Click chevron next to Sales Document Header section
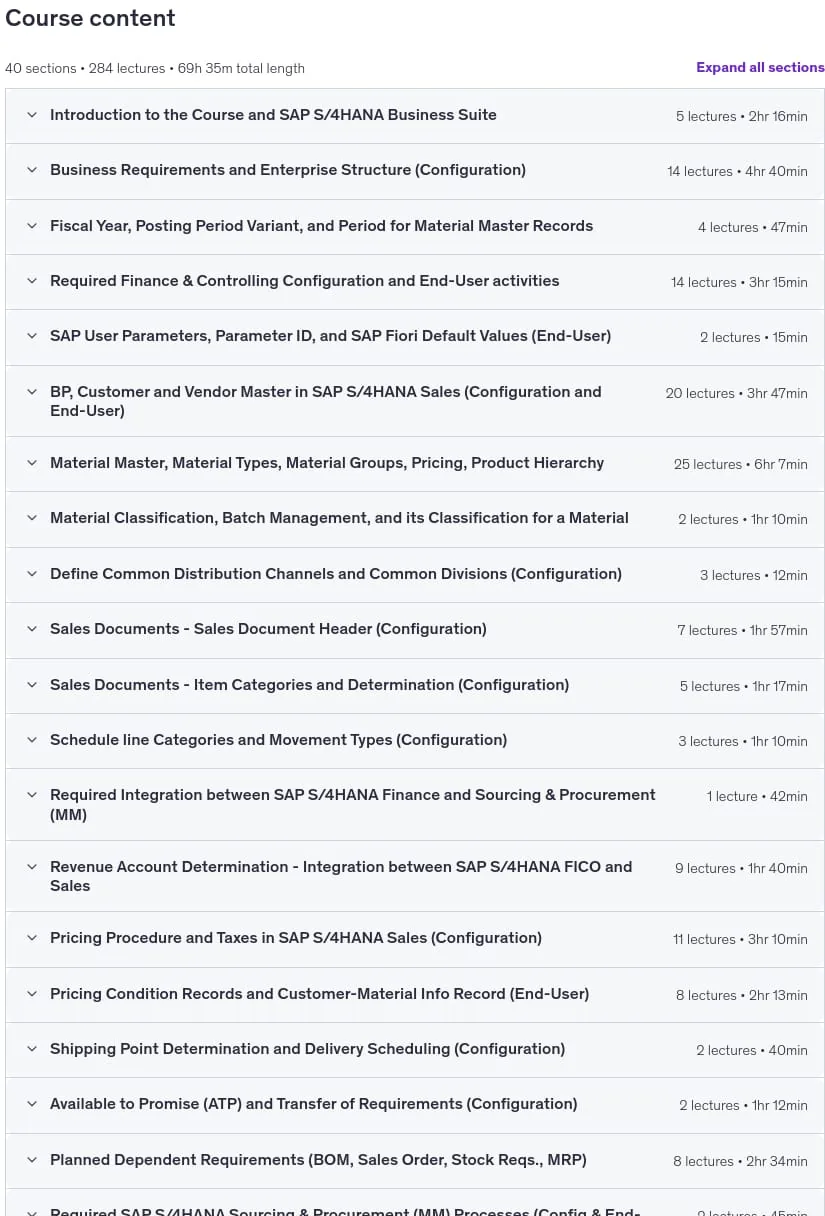 click(x=32, y=629)
